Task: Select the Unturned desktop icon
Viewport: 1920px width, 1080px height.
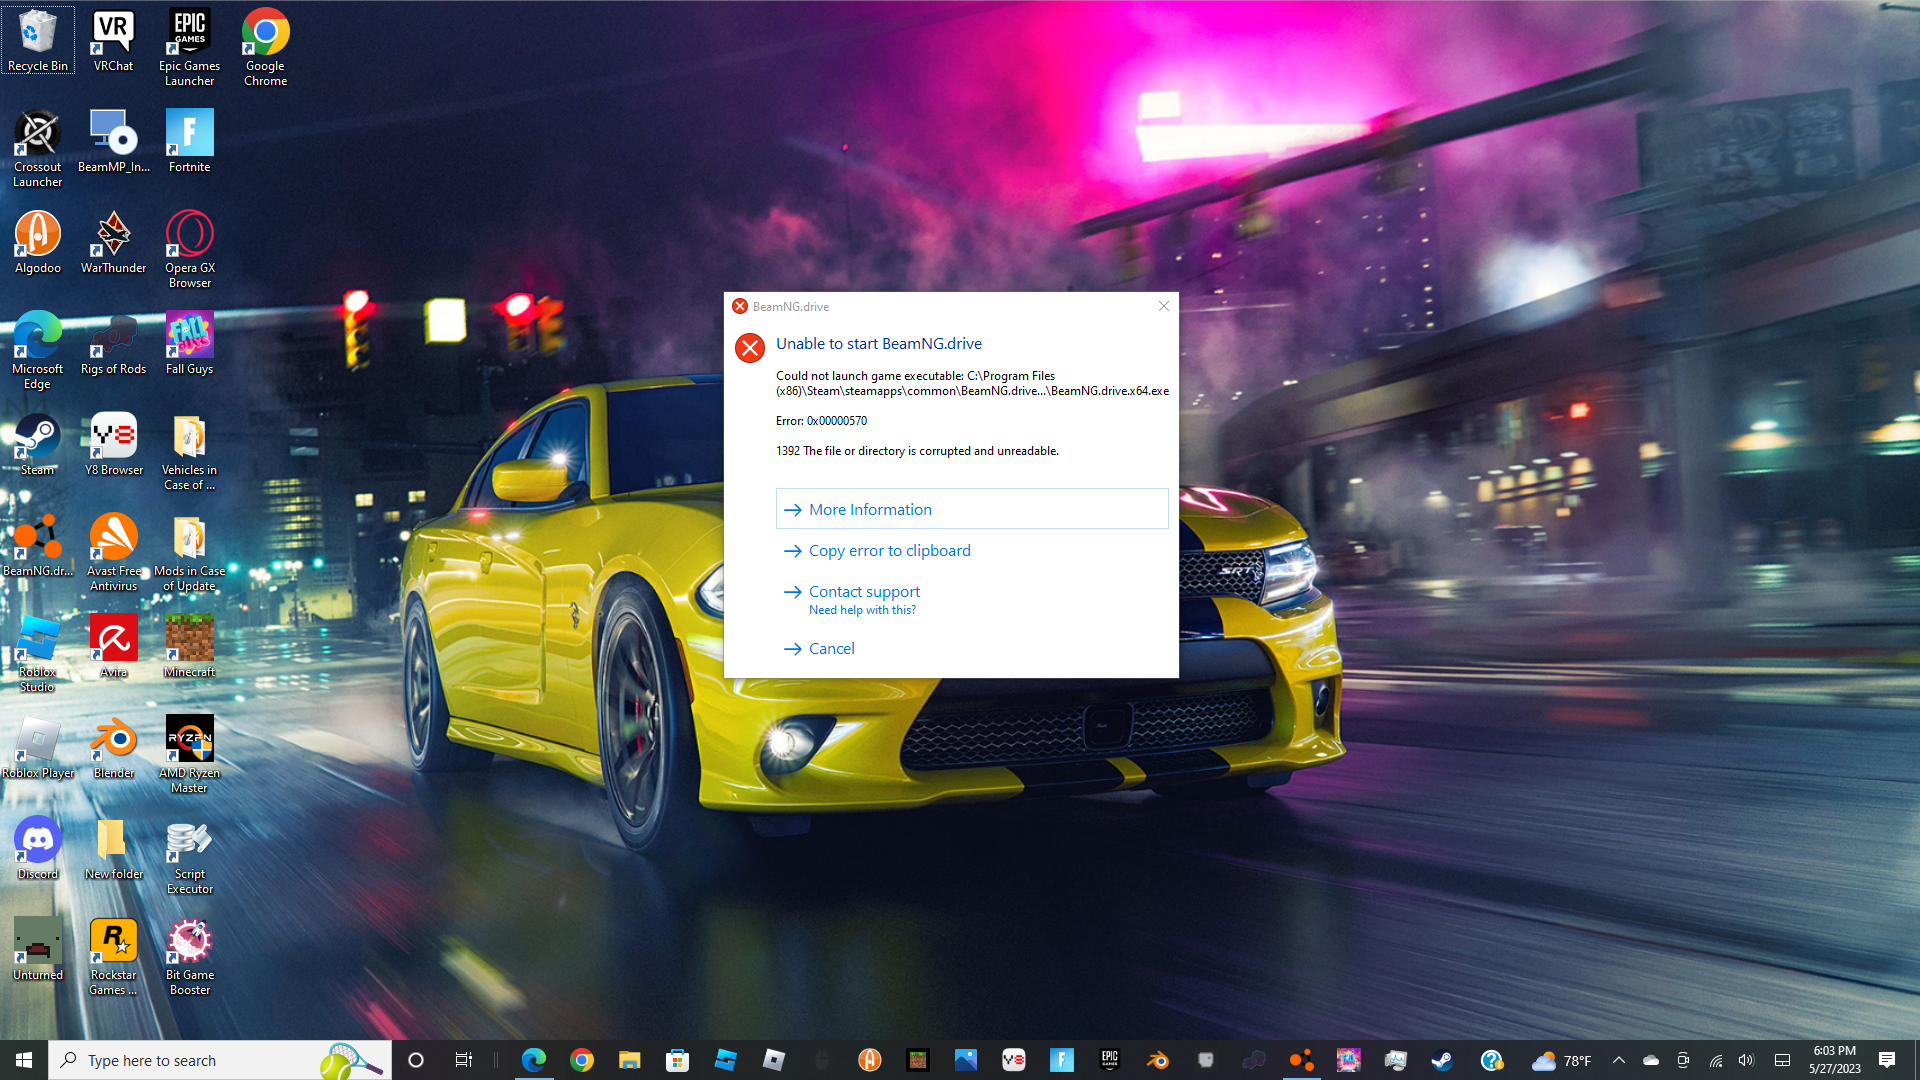Action: pyautogui.click(x=38, y=949)
